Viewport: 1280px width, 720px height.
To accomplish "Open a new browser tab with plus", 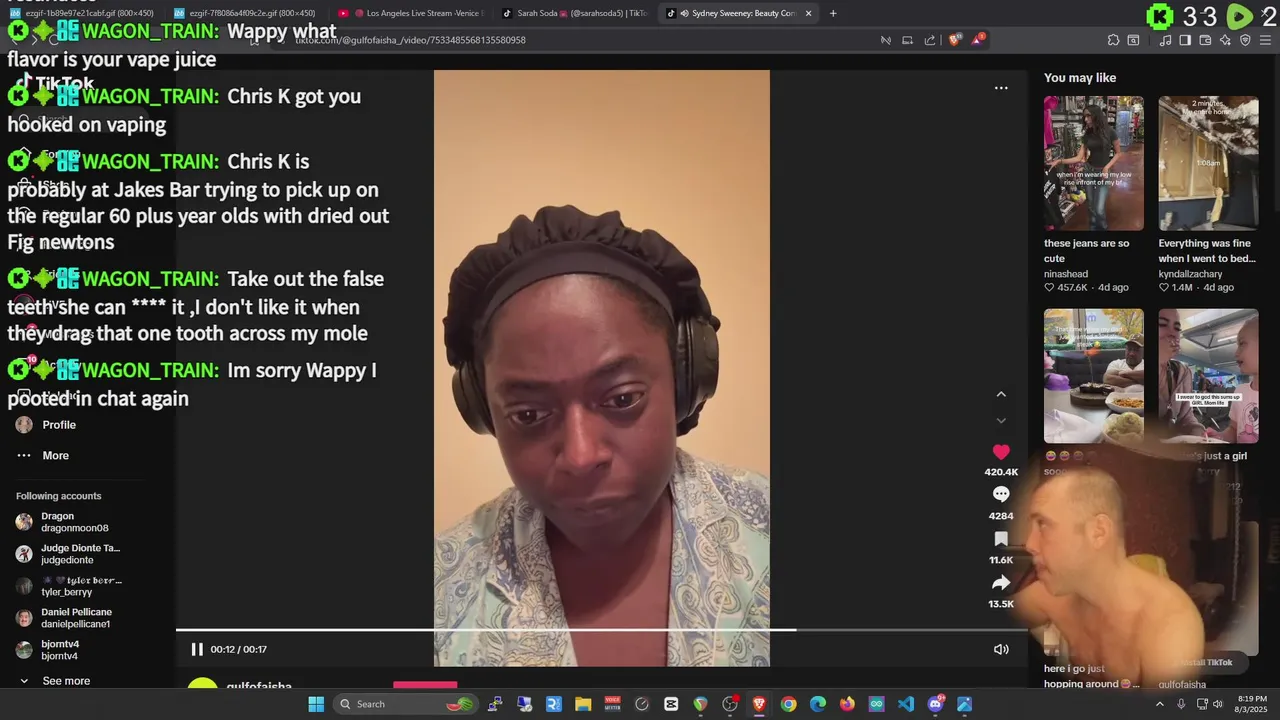I will coord(833,13).
